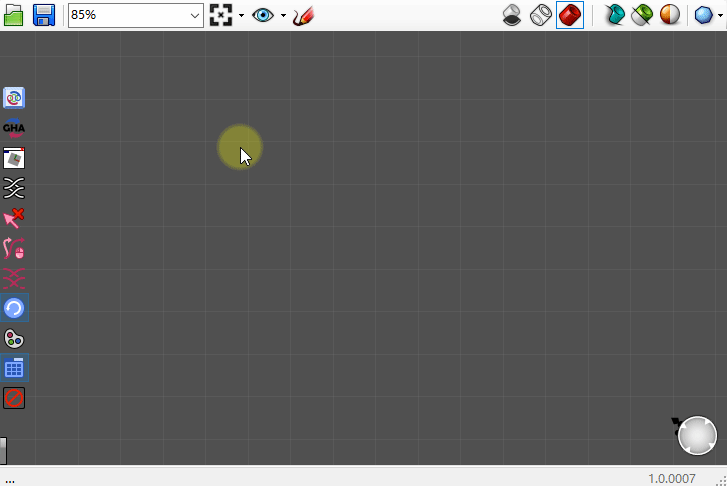Viewport: 727px width, 486px height.
Task: Expand the arrow beside the blue polyhedron
Action: coord(720,15)
